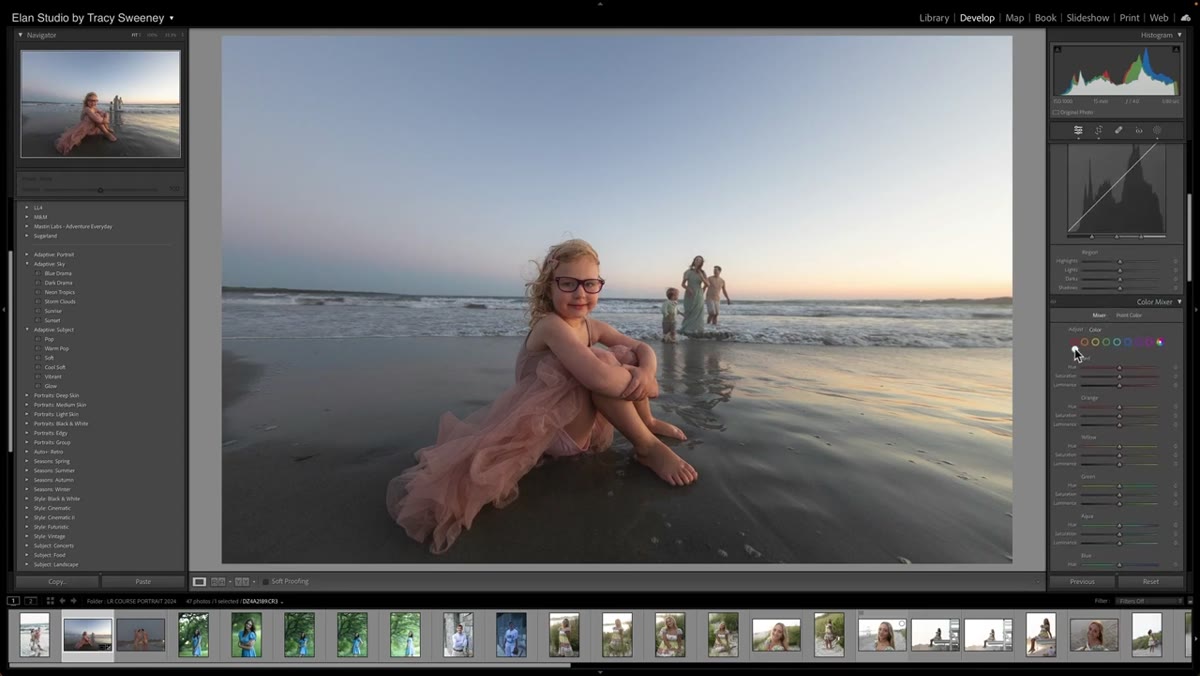Switch to the Map module
1200x676 pixels.
click(x=1014, y=18)
